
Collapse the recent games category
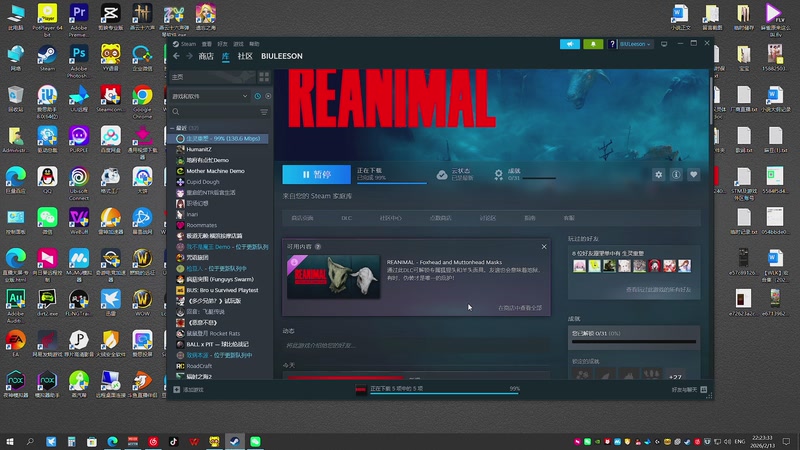point(172,128)
